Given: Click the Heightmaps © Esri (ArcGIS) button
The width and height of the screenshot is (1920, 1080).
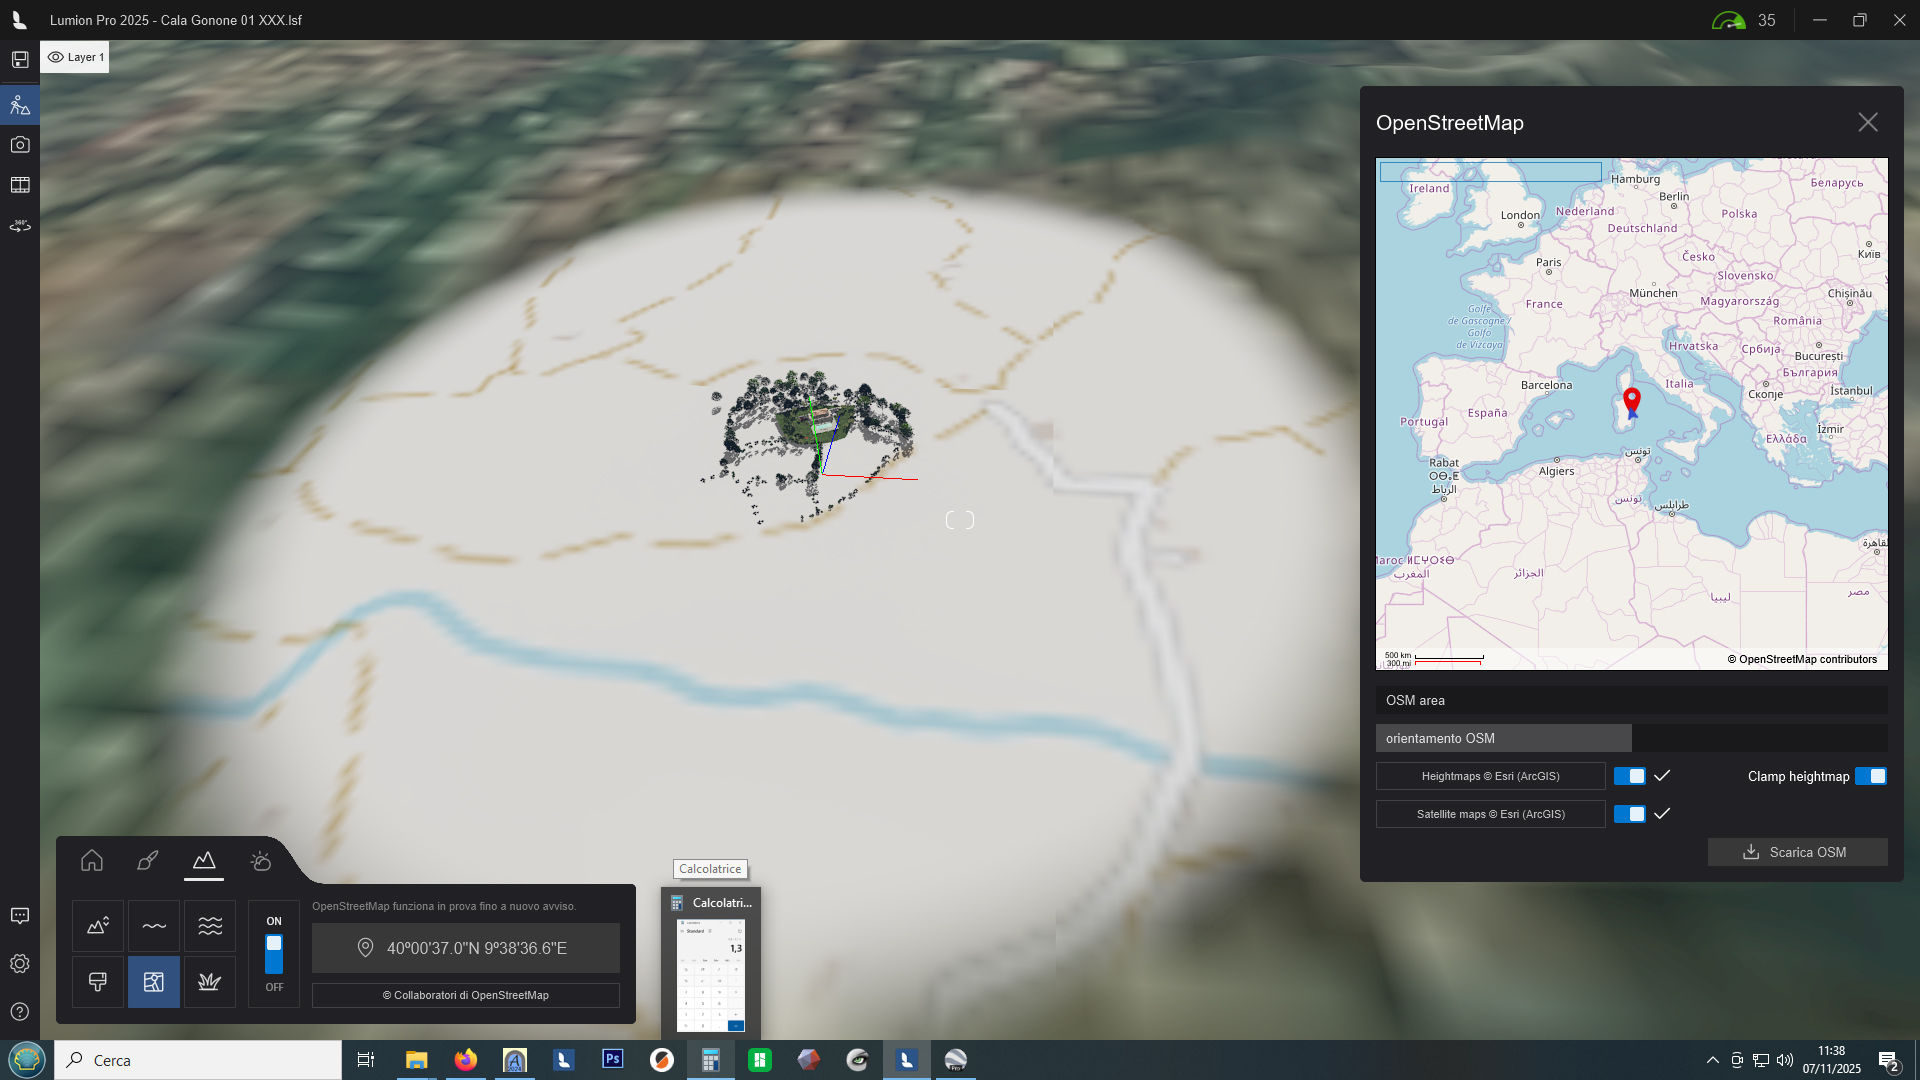Looking at the screenshot, I should click(x=1491, y=776).
